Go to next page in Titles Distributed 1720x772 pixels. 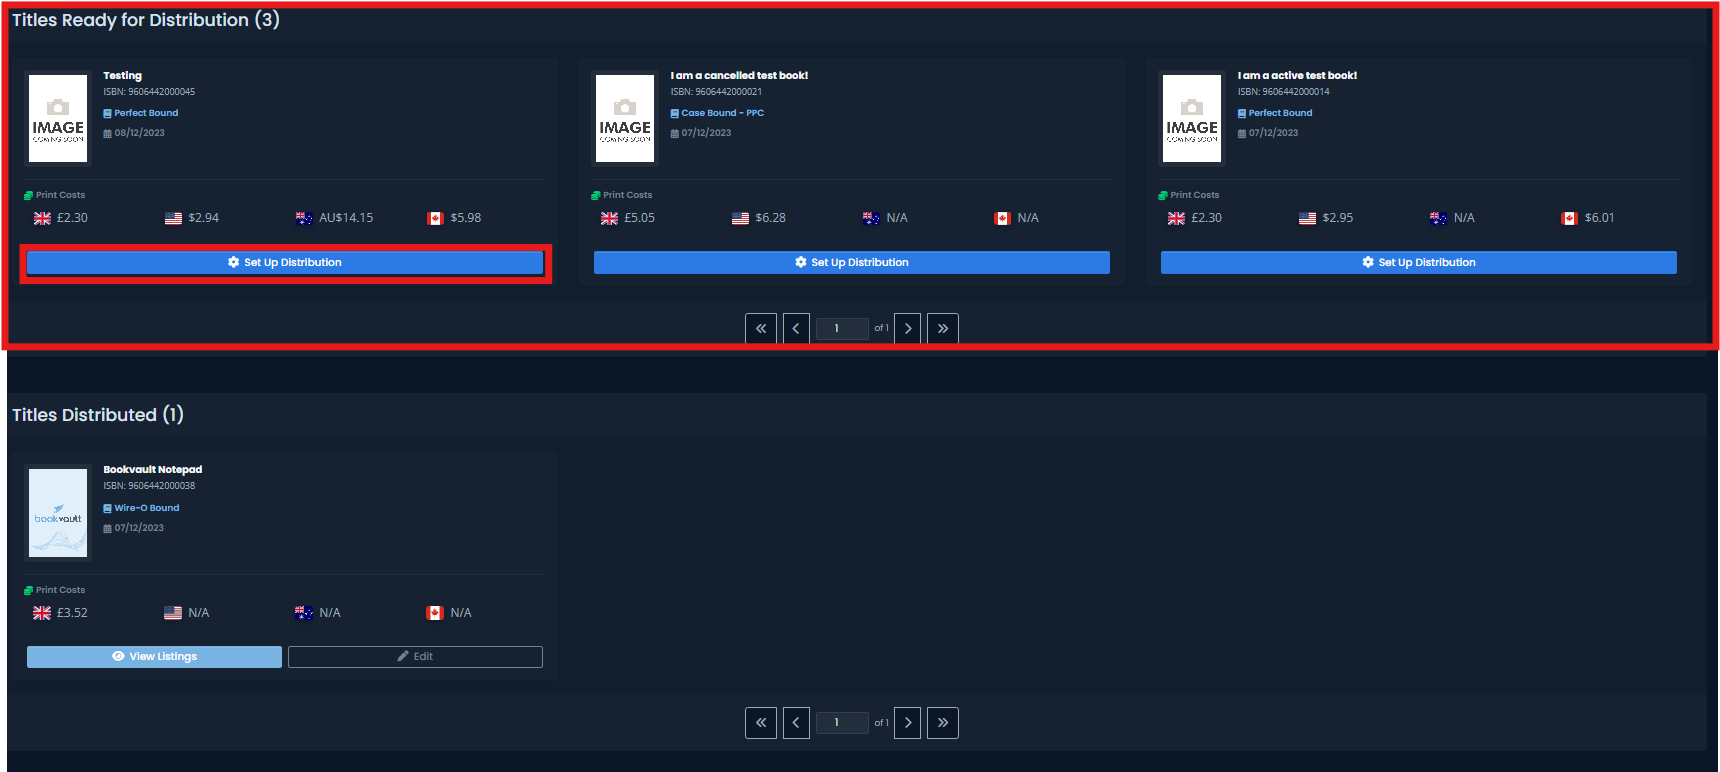click(x=907, y=722)
